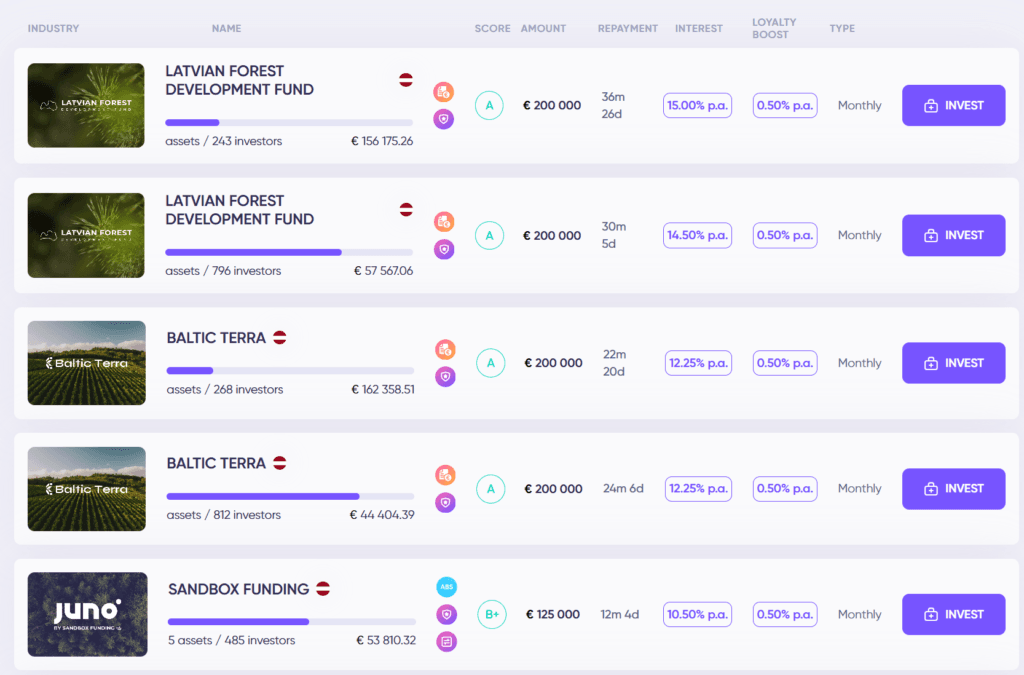Invest in Baltic Terra with 22m 20d repayment
The height and width of the screenshot is (675, 1024).
pos(953,363)
